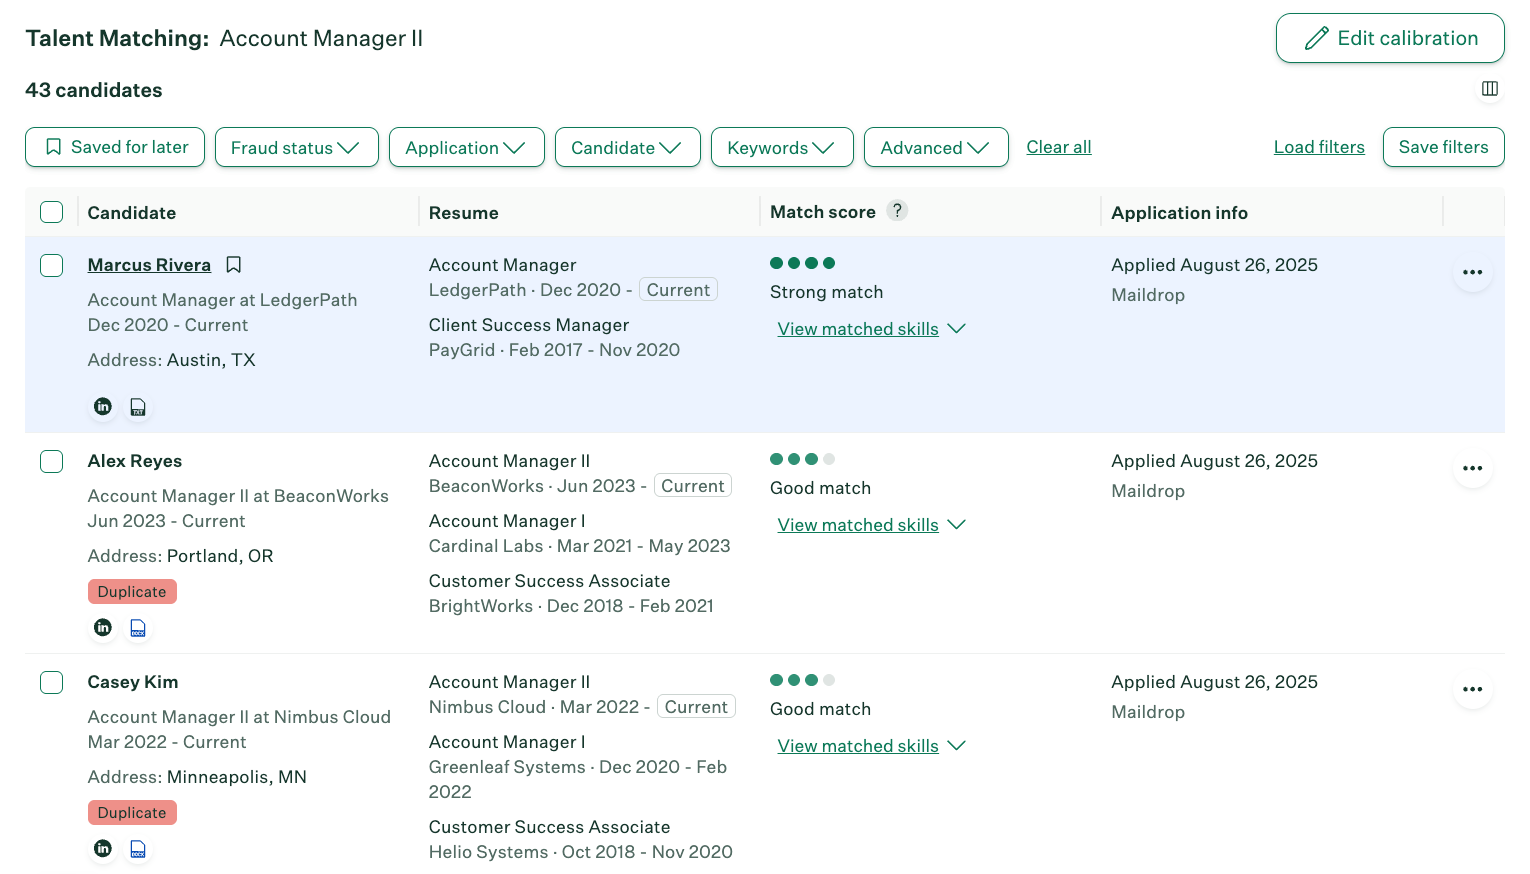Image resolution: width=1530 pixels, height=874 pixels.
Task: Open the column display settings icon
Action: coord(1490,89)
